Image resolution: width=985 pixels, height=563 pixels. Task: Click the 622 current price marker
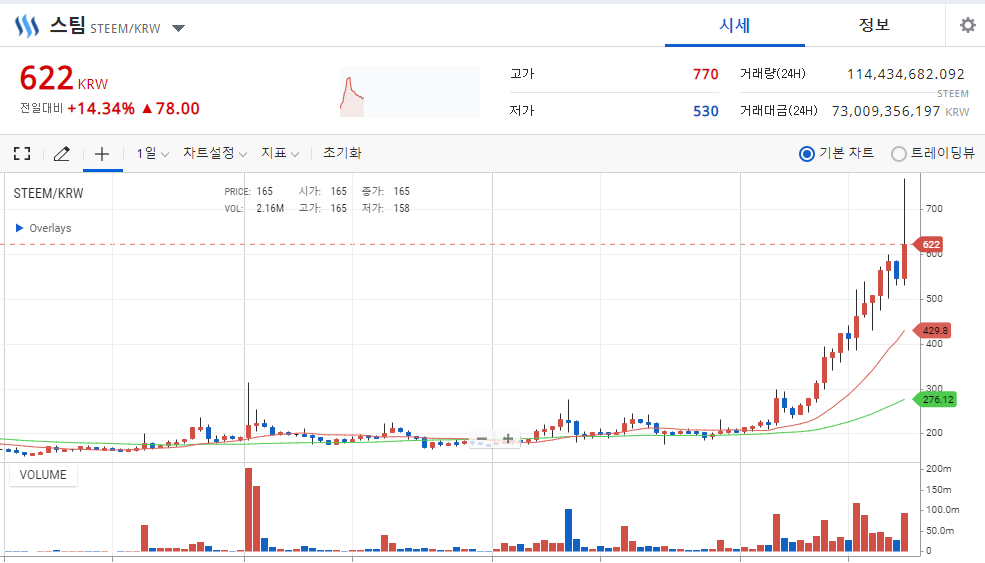point(927,244)
